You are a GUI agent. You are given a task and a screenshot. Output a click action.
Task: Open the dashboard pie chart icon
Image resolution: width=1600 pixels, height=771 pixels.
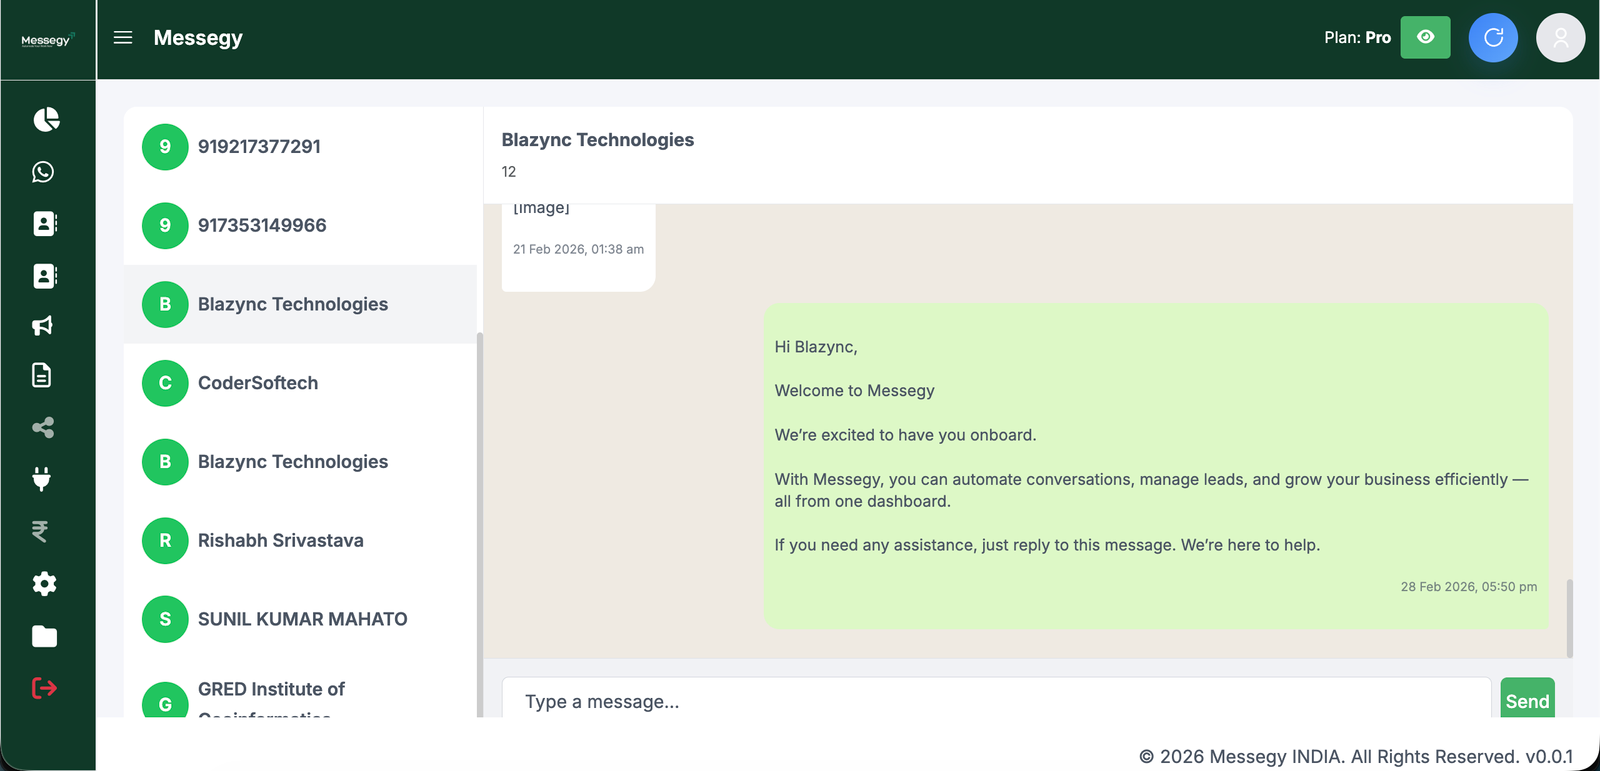[x=46, y=120]
